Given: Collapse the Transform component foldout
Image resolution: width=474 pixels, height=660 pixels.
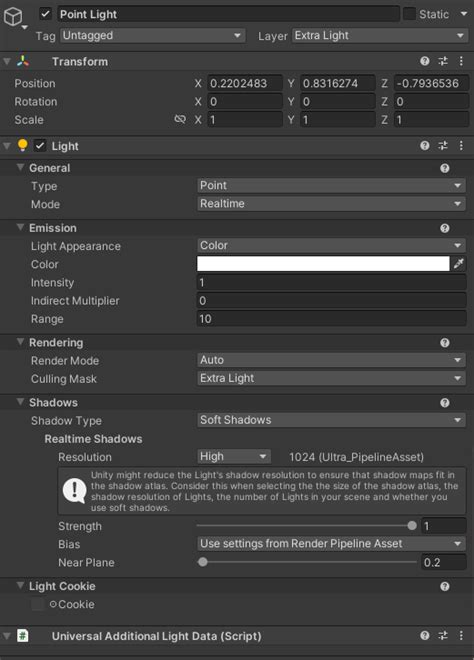Looking at the screenshot, I should coord(7,61).
